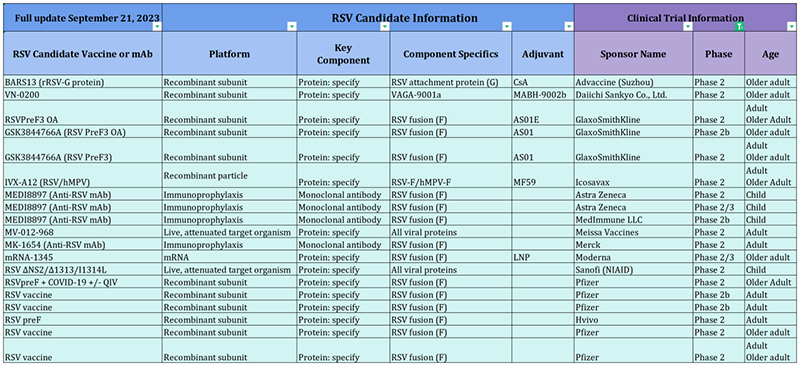Image resolution: width=800 pixels, height=366 pixels.
Task: Select the Moderna sponsor cell
Action: (633, 257)
